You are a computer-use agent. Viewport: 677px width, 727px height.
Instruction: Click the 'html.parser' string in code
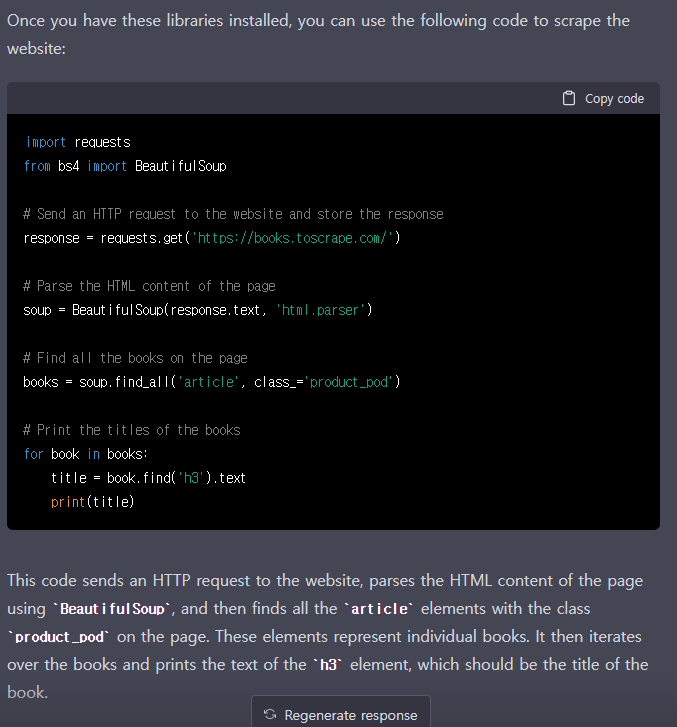coord(320,310)
